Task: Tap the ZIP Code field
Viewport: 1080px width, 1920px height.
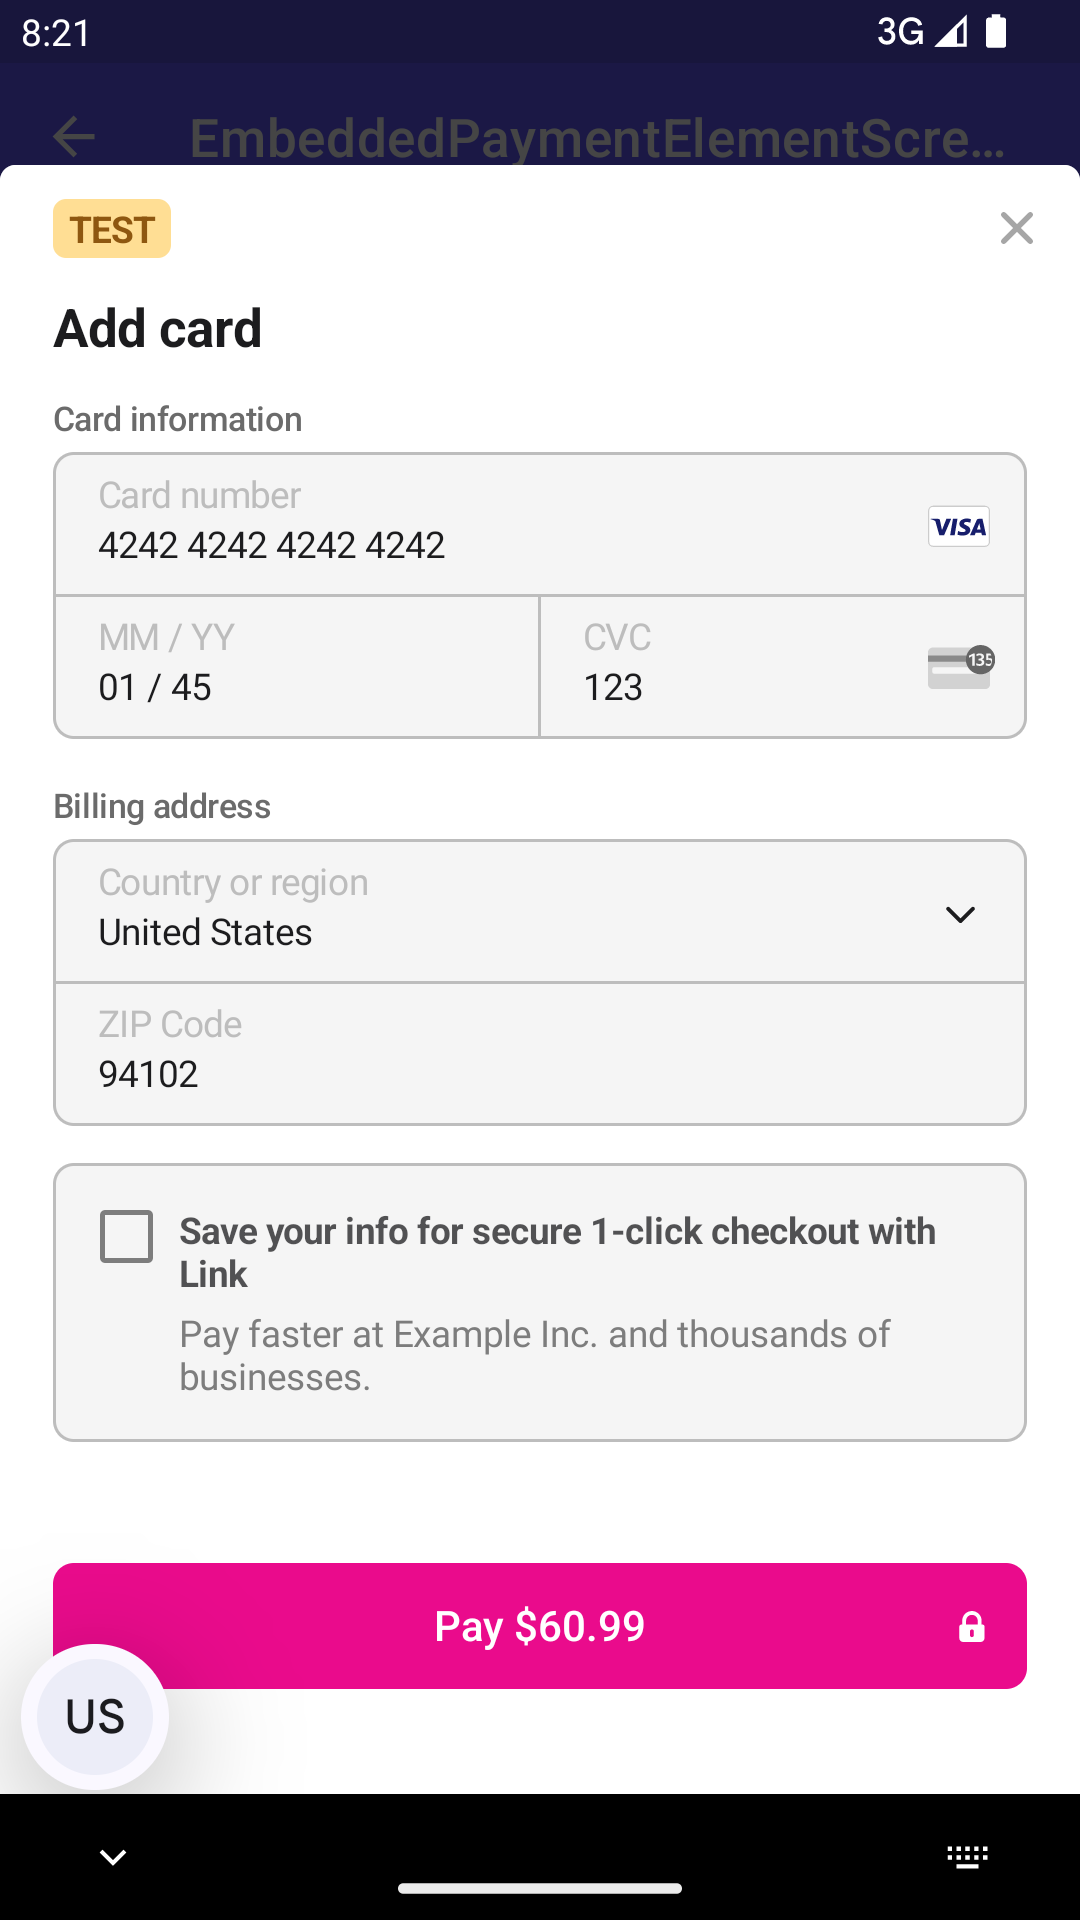Action: [x=540, y=1054]
